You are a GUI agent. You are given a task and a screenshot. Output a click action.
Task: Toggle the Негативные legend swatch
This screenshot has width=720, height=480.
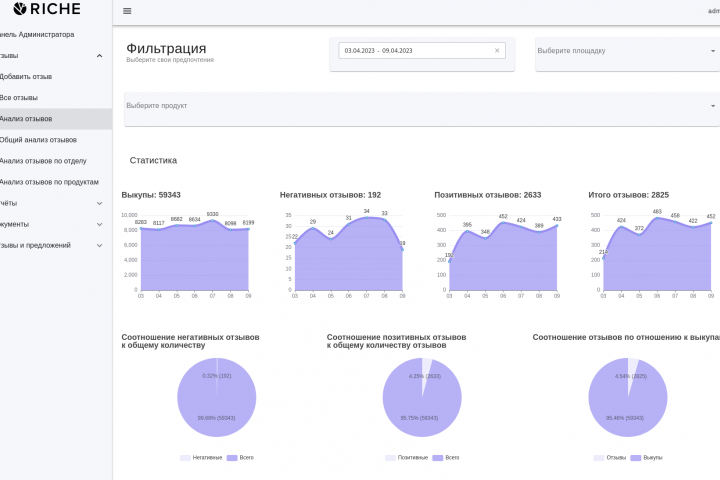pyautogui.click(x=185, y=458)
